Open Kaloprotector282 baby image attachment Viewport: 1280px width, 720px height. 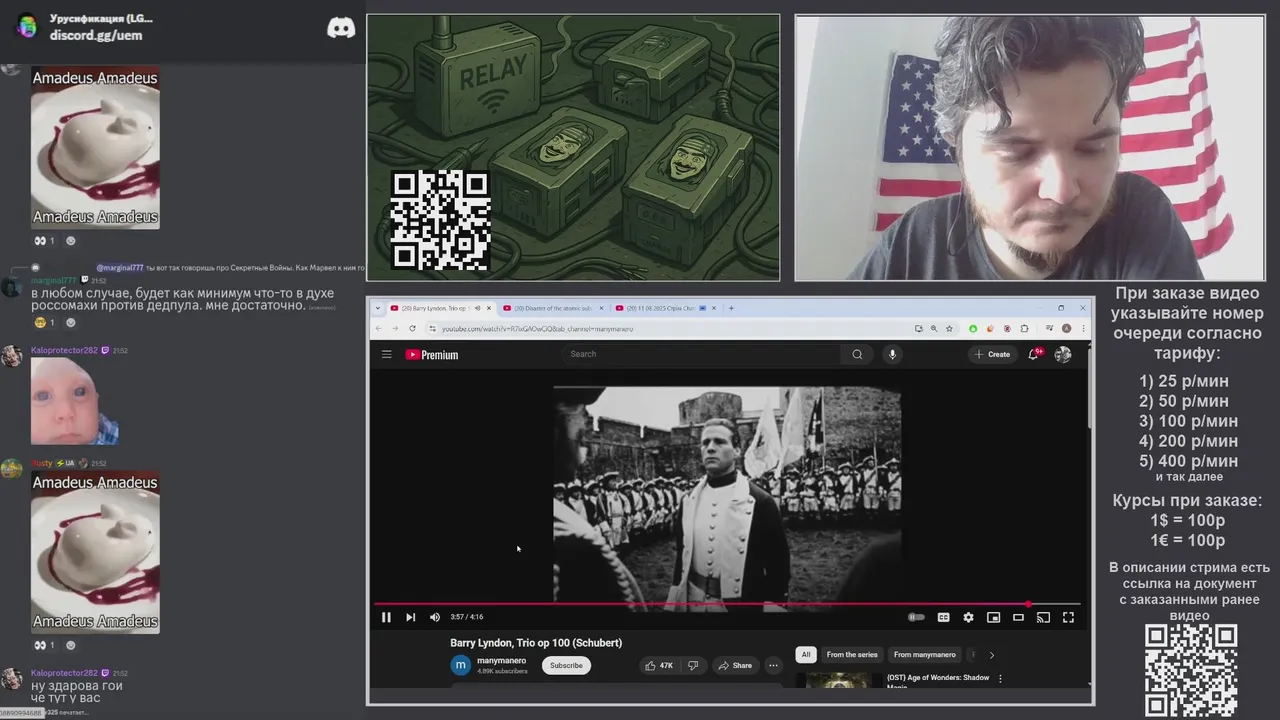point(75,401)
